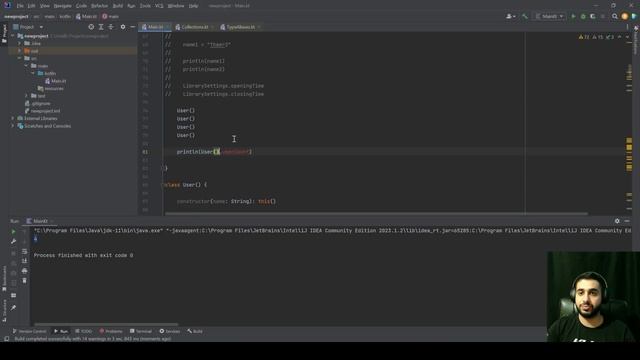Click editor horizontal scrollbar
This screenshot has width=640, height=360.
[x=376, y=213]
